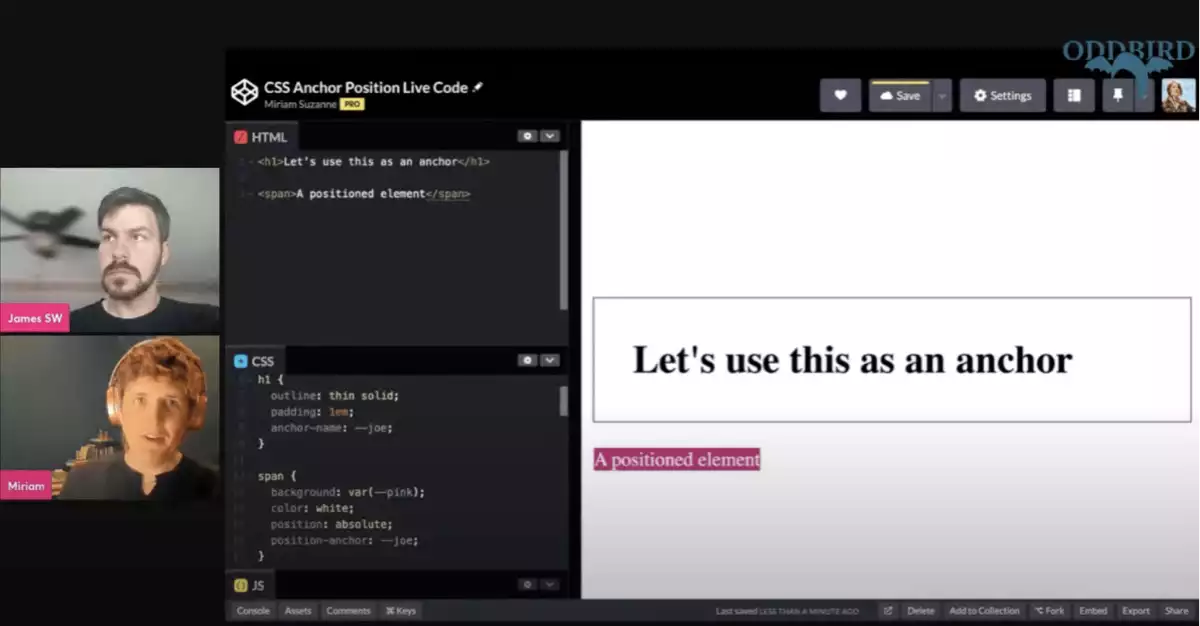Image resolution: width=1200 pixels, height=626 pixels.
Task: Toggle the Assets panel
Action: pos(298,611)
